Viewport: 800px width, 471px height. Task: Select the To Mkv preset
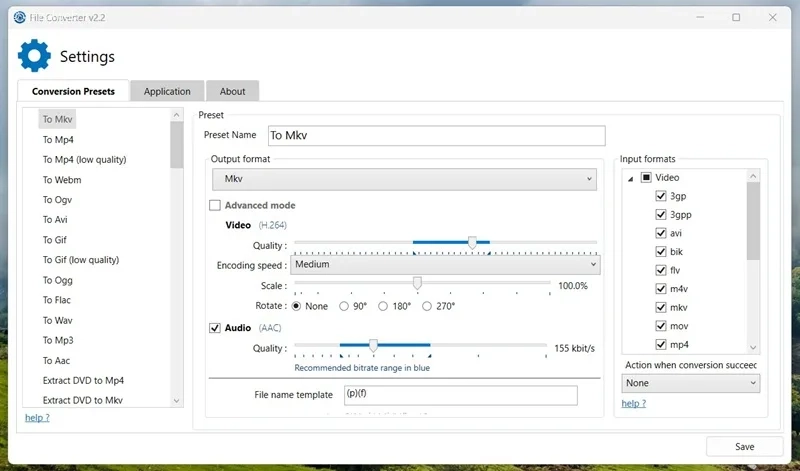point(57,119)
